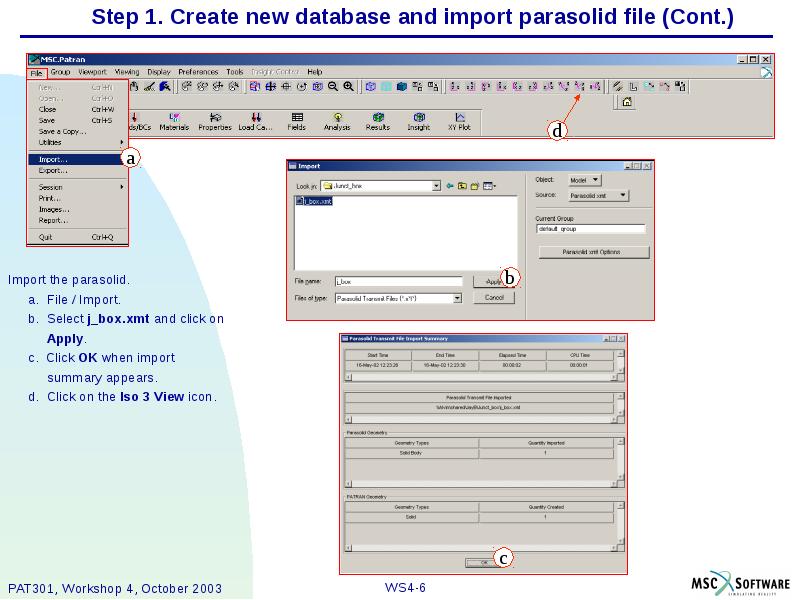The image size is (800, 600).
Task: Click the Up One Level folder icon
Action: pos(462,187)
